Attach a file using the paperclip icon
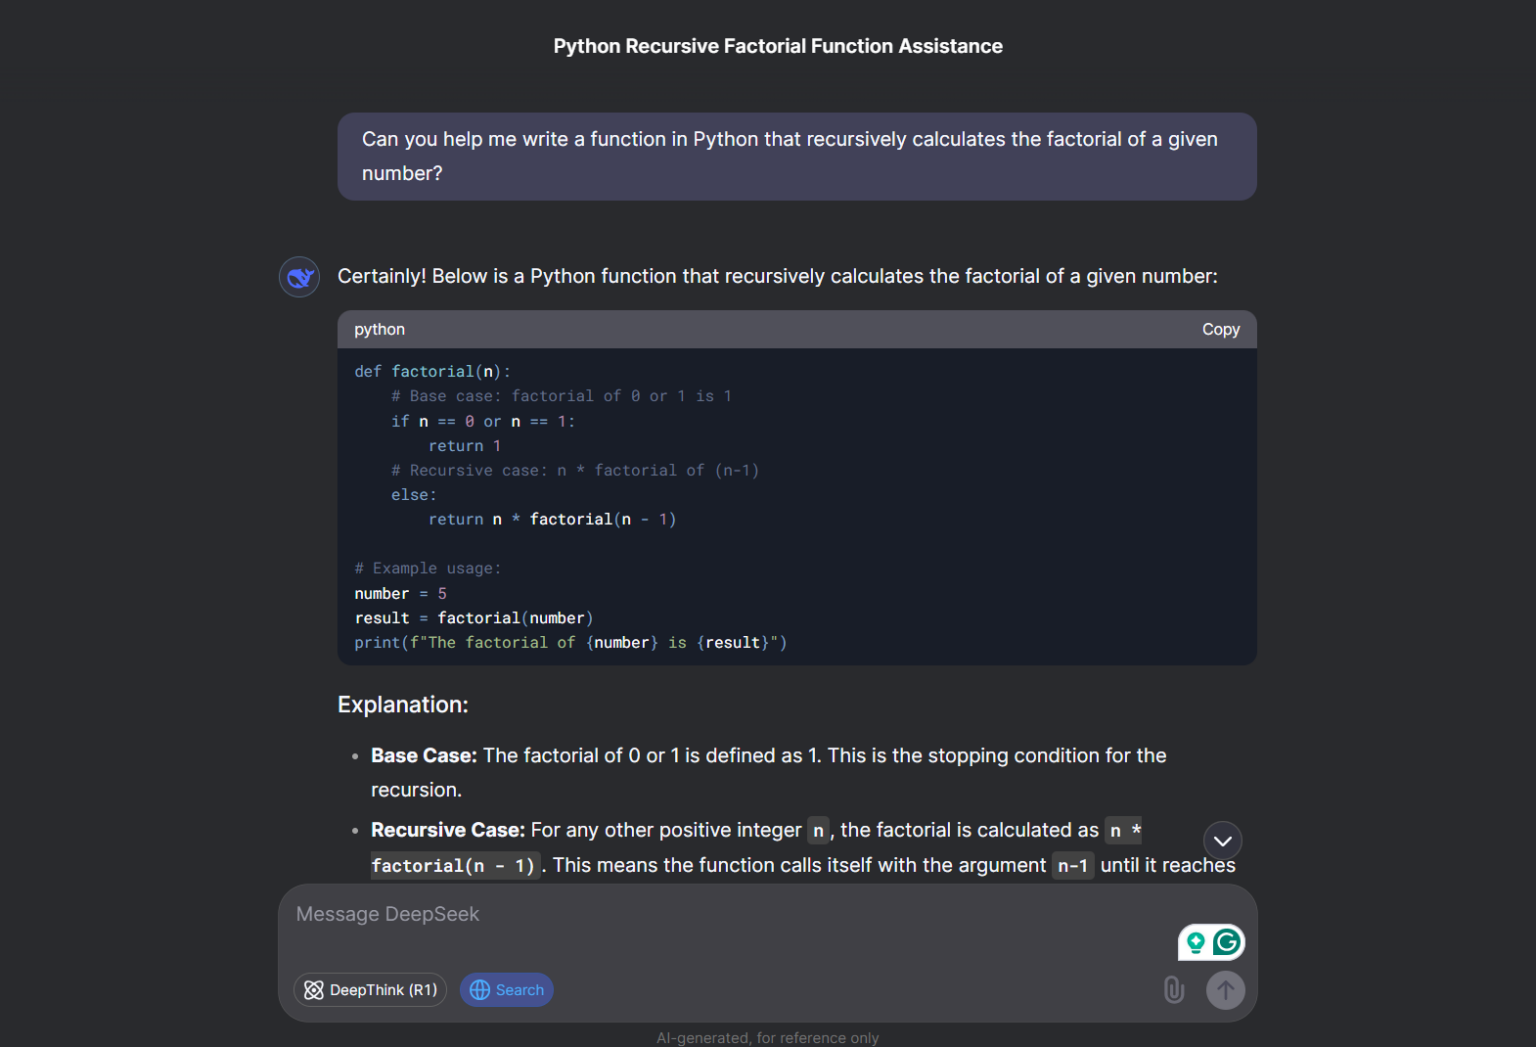The image size is (1536, 1047). coord(1174,990)
